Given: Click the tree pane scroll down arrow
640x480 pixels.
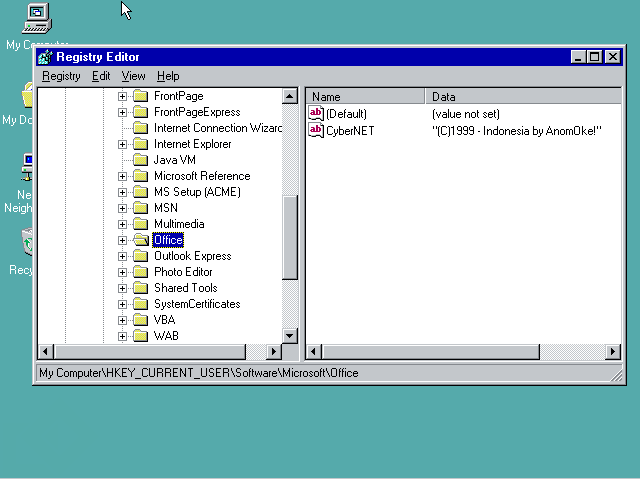Looking at the screenshot, I should point(289,336).
